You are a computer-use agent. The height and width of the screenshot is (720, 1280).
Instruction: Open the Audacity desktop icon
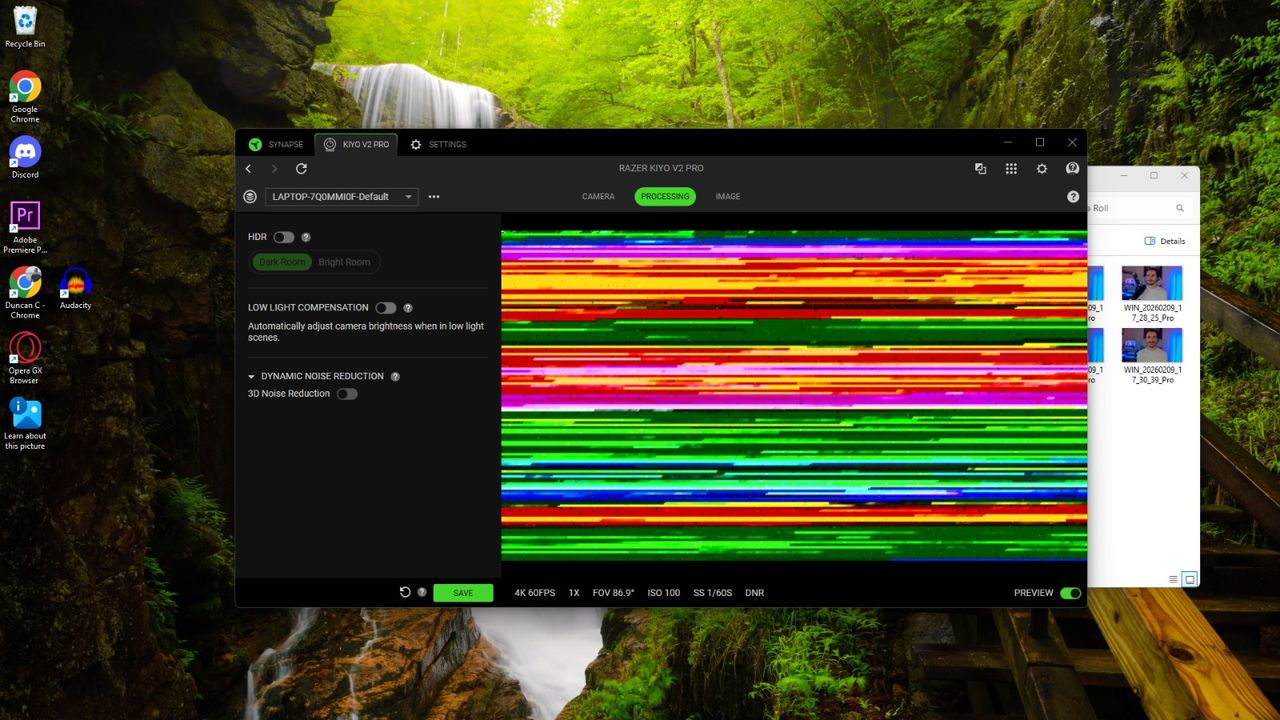[76, 288]
